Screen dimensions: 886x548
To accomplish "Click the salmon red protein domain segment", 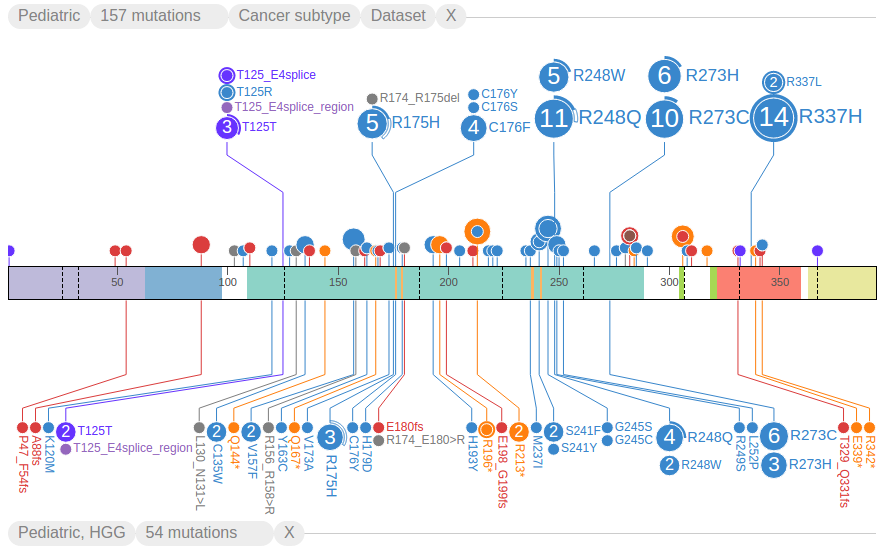I will click(759, 283).
